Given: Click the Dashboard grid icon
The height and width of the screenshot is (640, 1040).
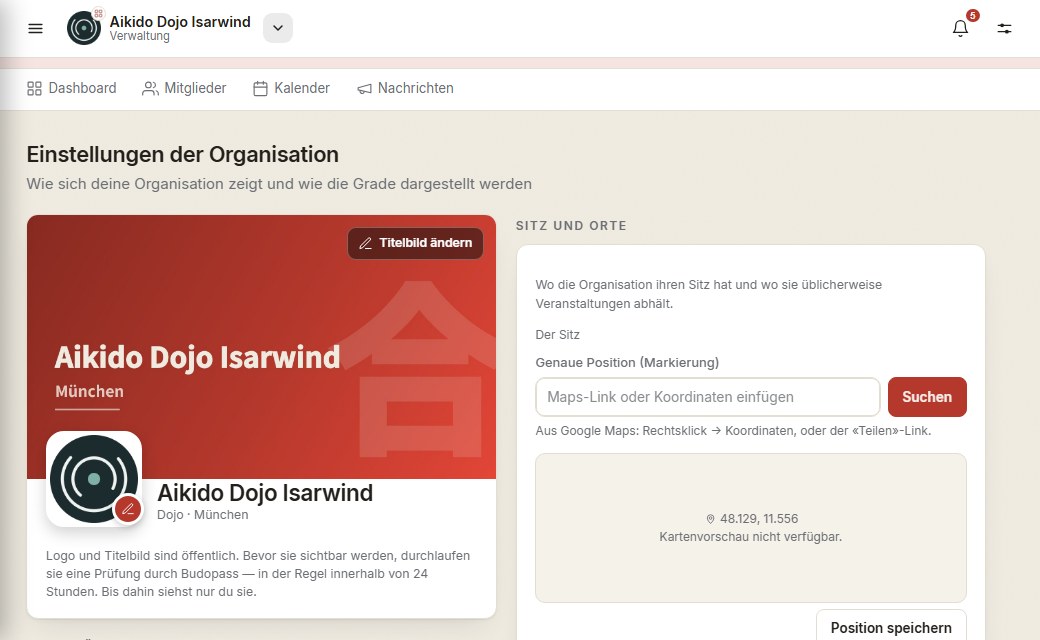Looking at the screenshot, I should 34,88.
